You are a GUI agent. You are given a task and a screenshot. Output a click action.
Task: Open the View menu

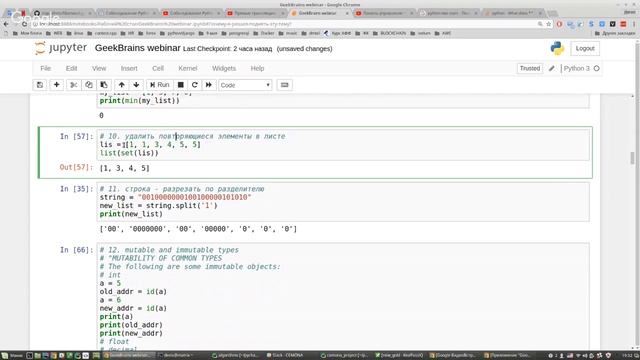pos(99,69)
